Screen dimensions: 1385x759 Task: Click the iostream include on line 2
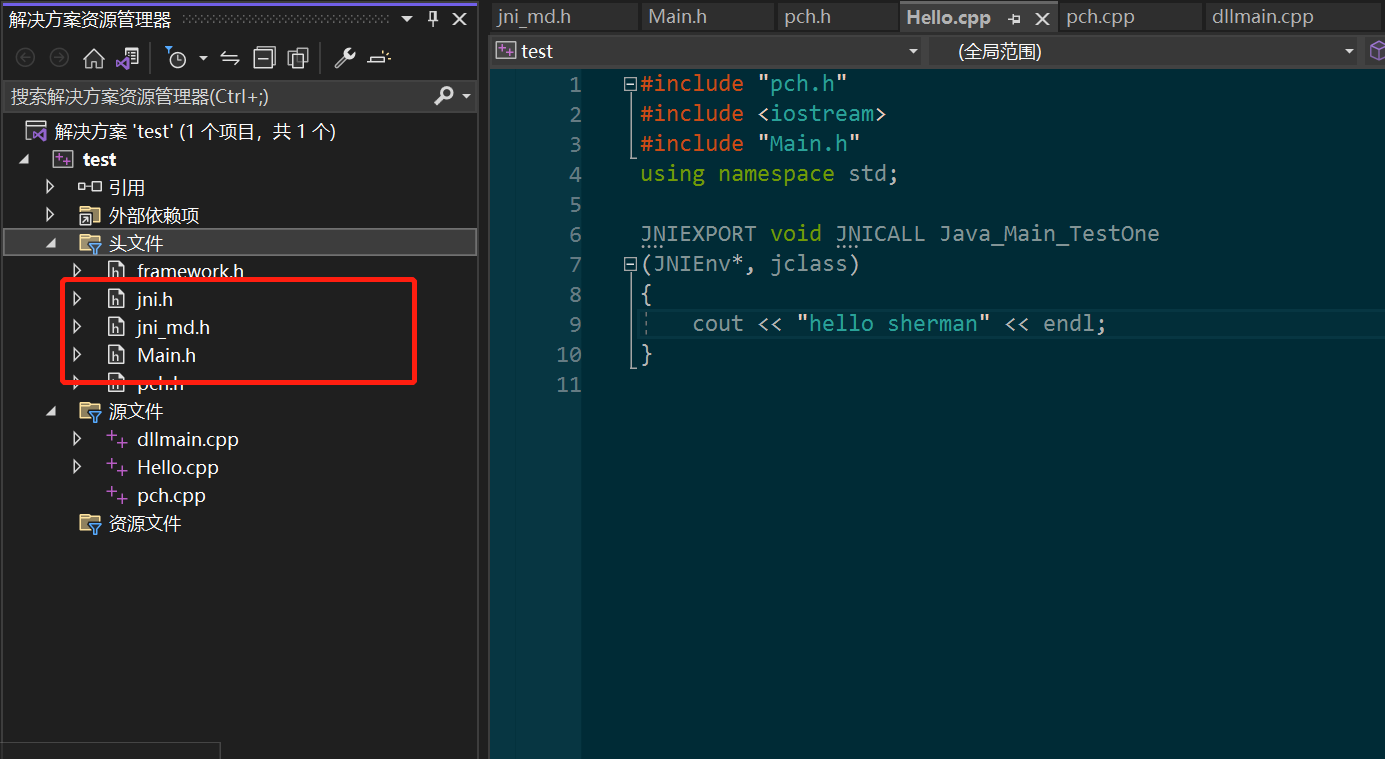click(x=822, y=114)
